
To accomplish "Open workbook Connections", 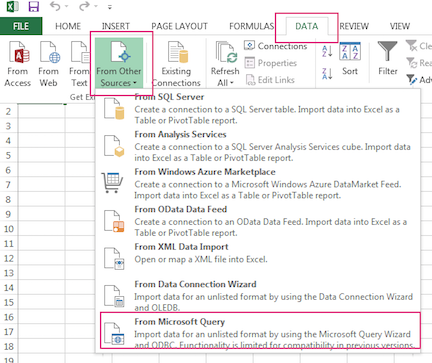I will (x=275, y=46).
